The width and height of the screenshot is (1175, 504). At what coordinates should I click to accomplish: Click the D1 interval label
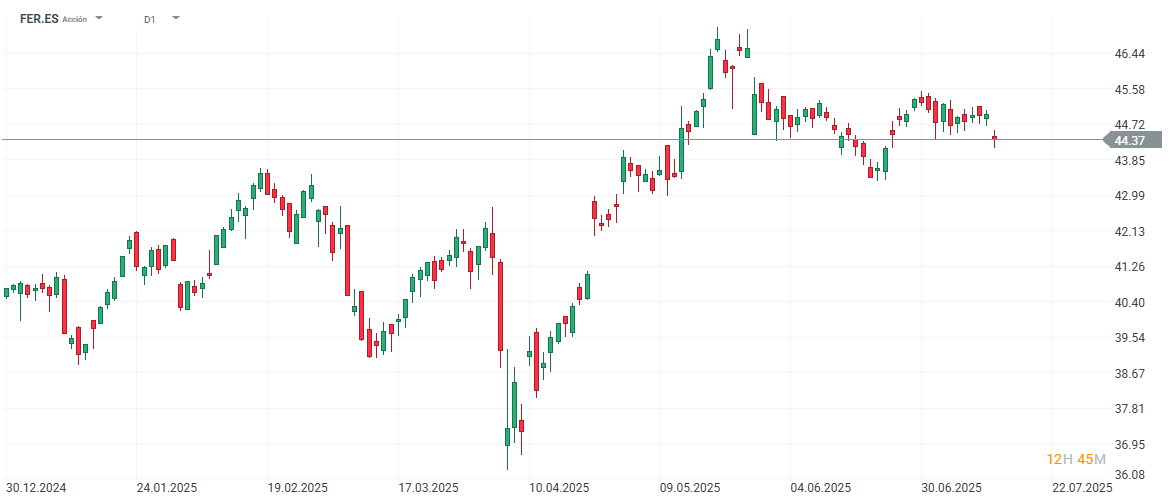coord(150,19)
